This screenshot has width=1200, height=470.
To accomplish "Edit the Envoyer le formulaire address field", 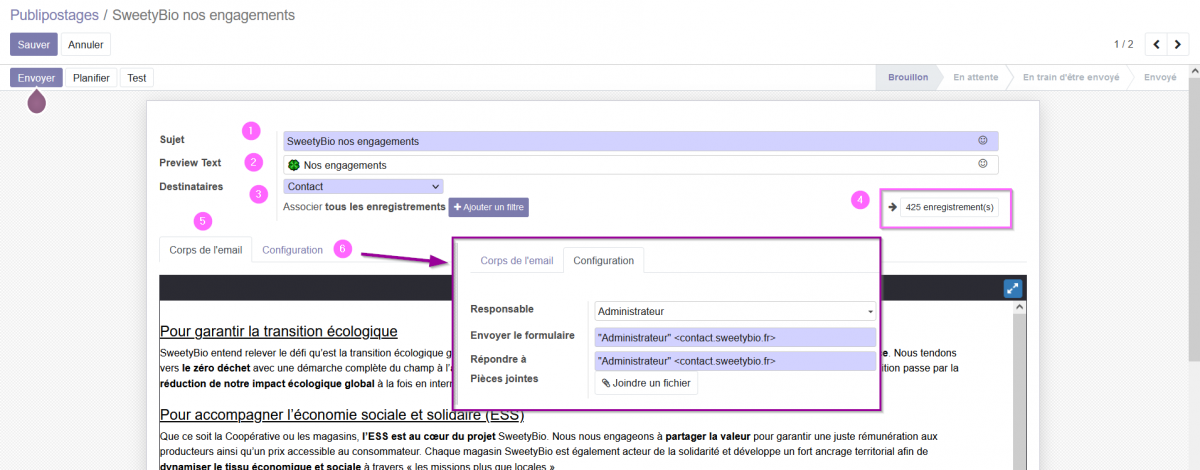I will click(x=735, y=337).
